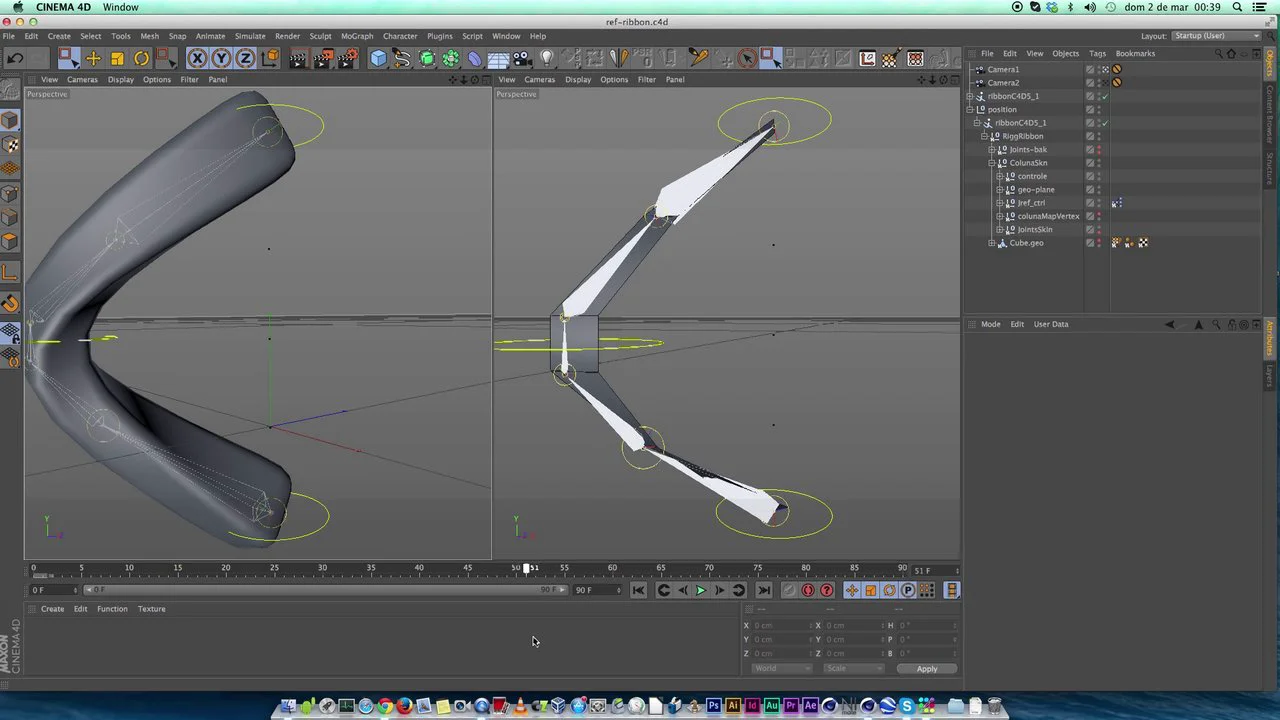Expand the controle node
The height and width of the screenshot is (720, 1280).
999,176
